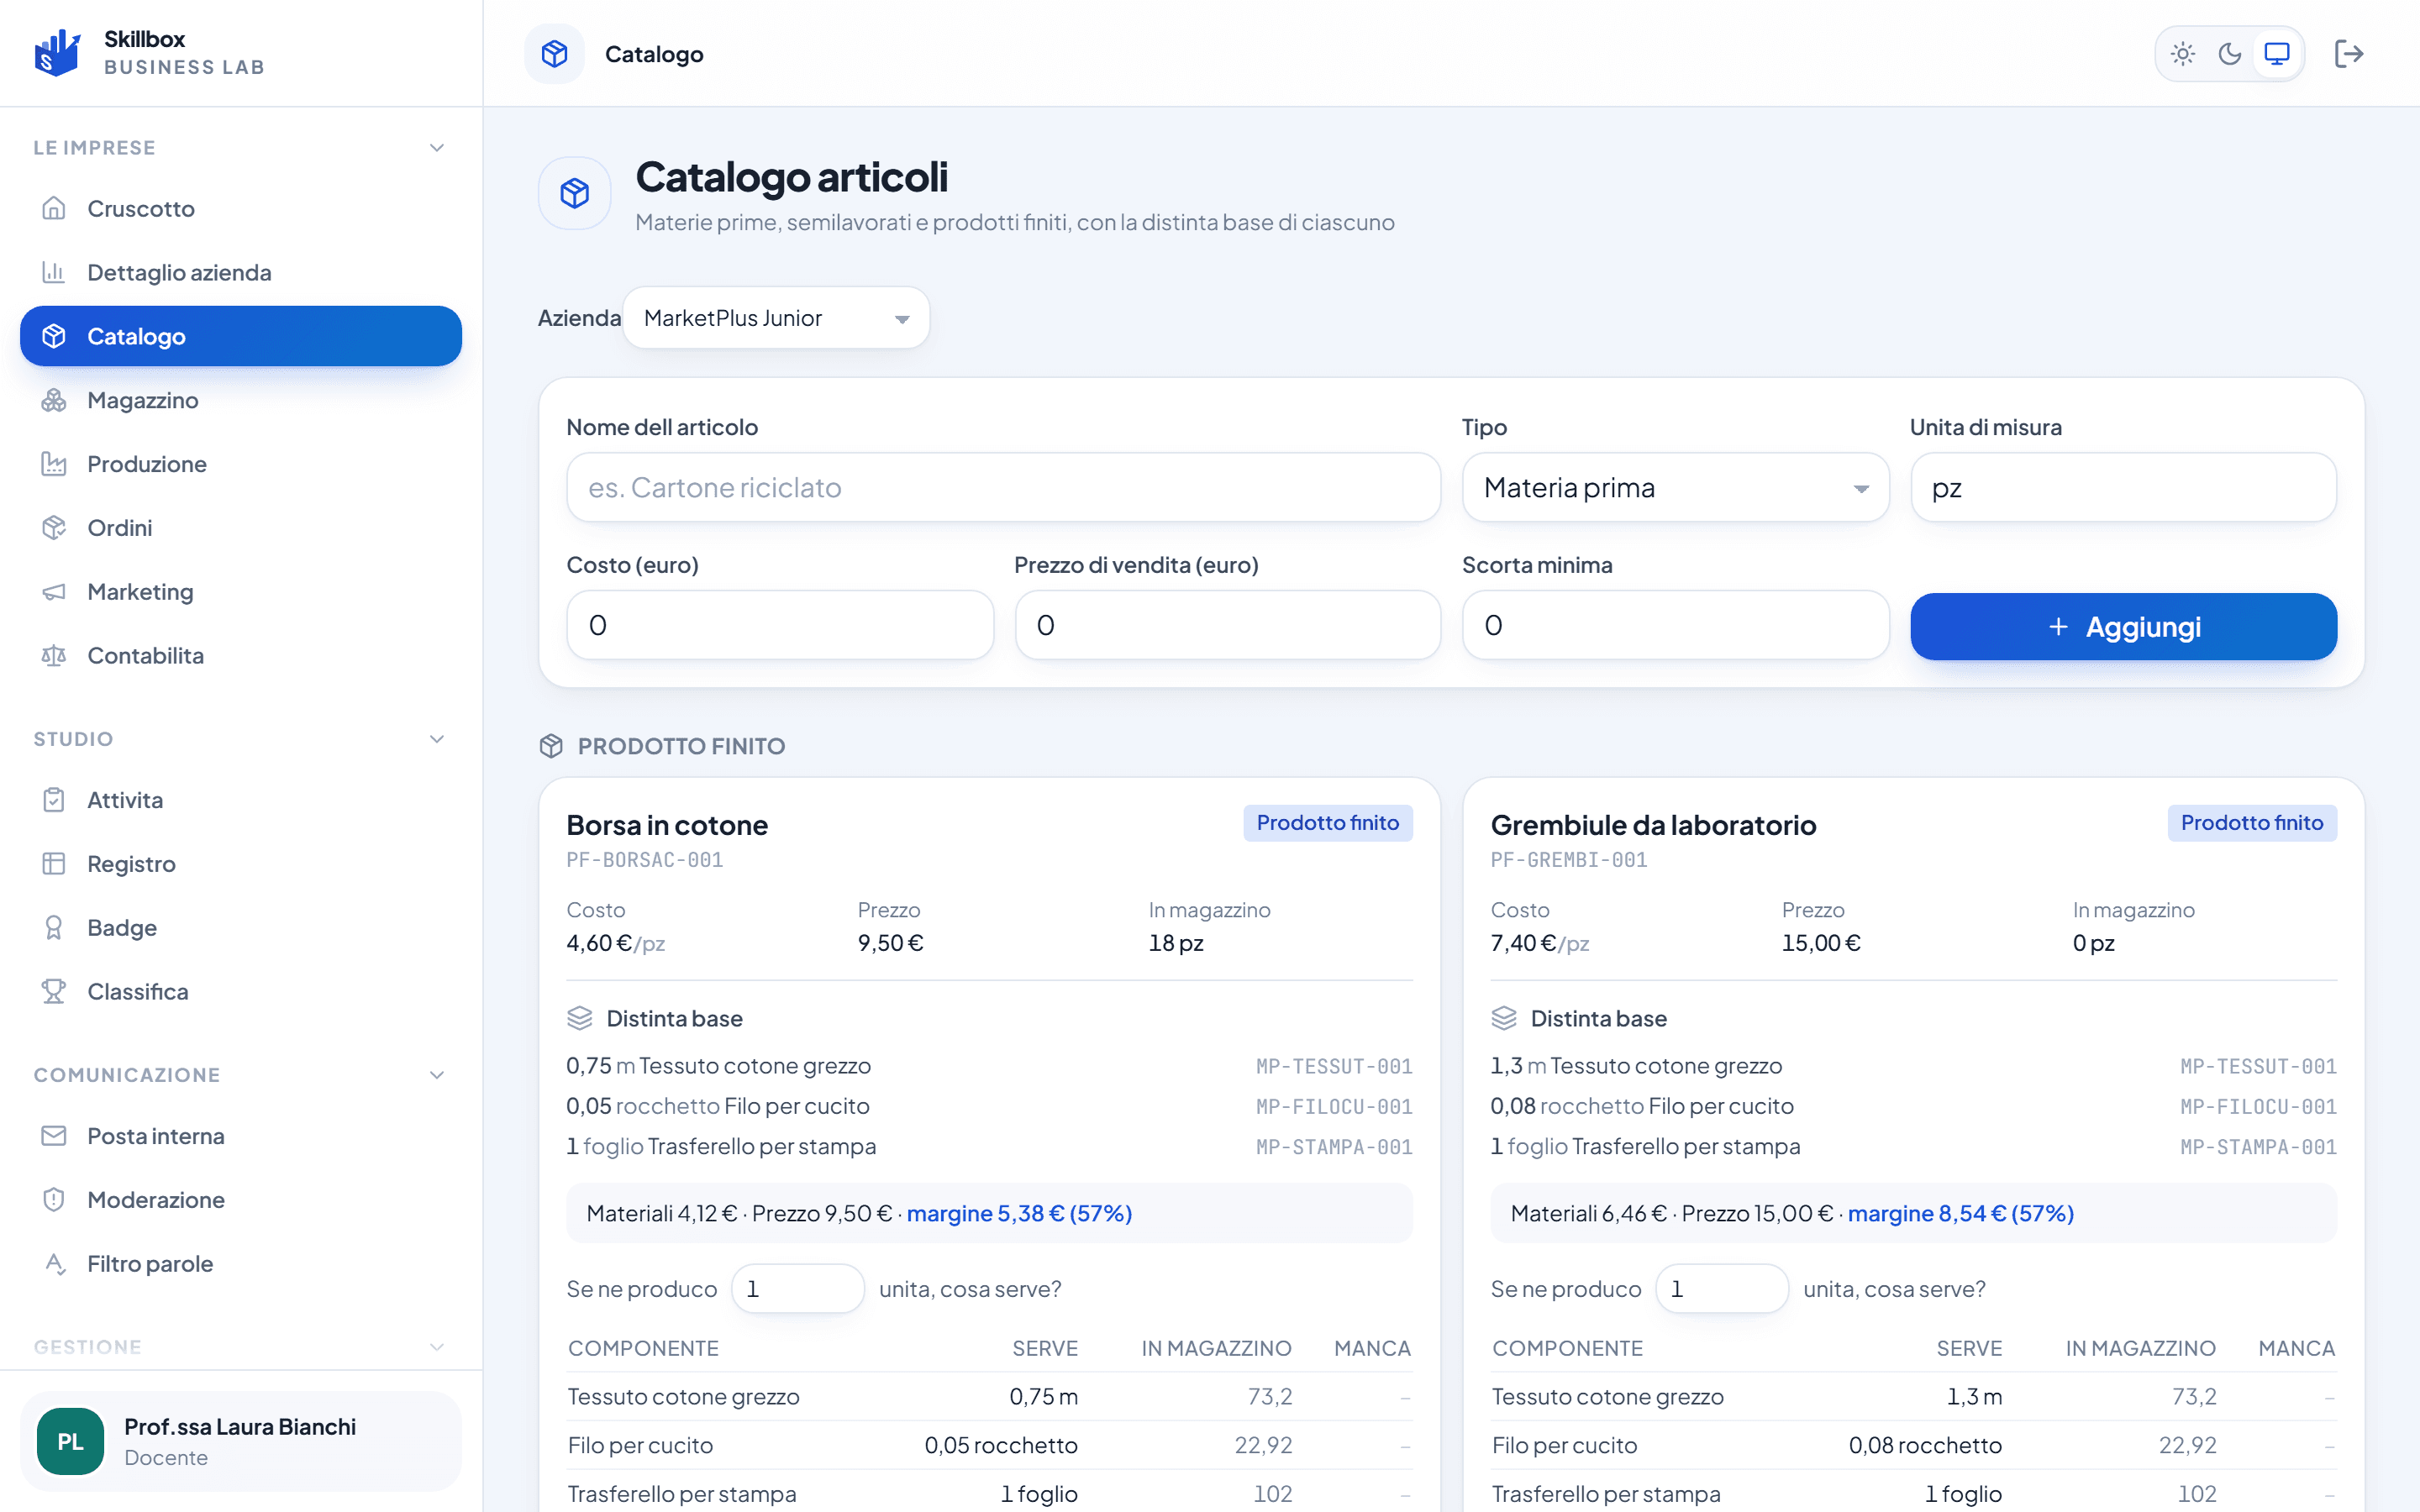Open Prof.ssa Laura Bianchi profile card
Image resolution: width=2420 pixels, height=1512 pixels.
[241, 1441]
